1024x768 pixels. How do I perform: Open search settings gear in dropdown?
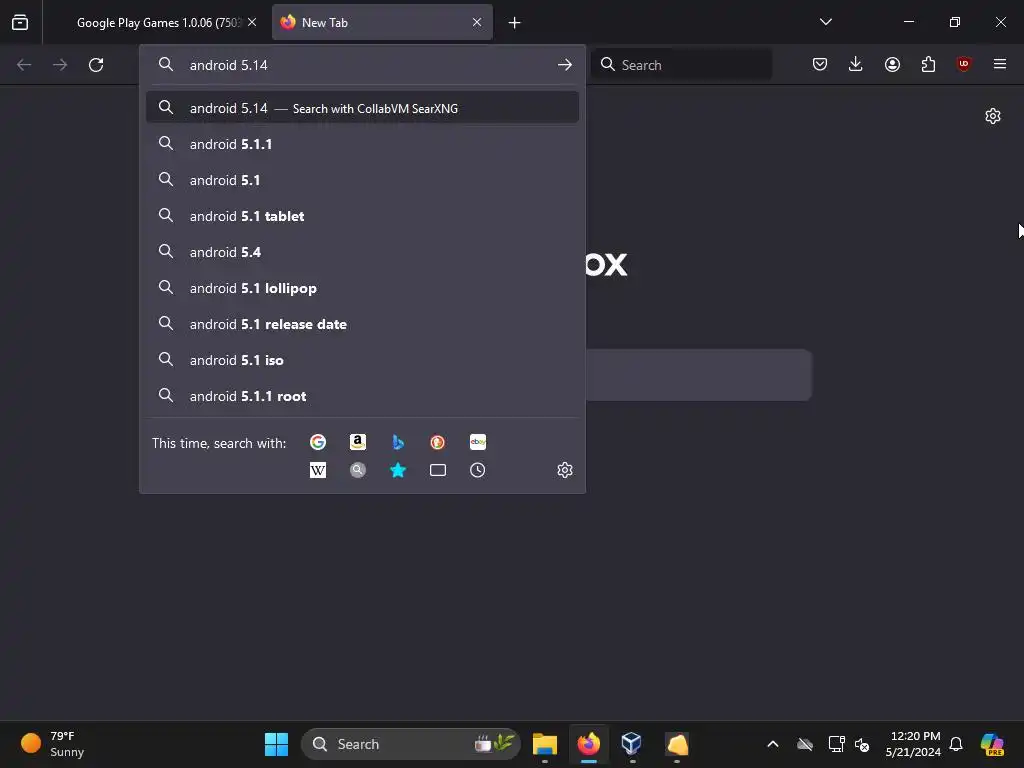click(565, 470)
